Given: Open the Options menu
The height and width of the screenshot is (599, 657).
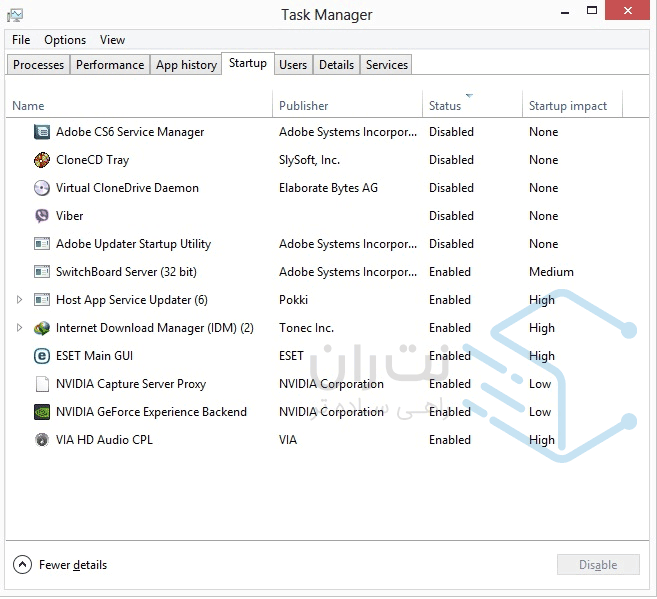Looking at the screenshot, I should (x=65, y=40).
